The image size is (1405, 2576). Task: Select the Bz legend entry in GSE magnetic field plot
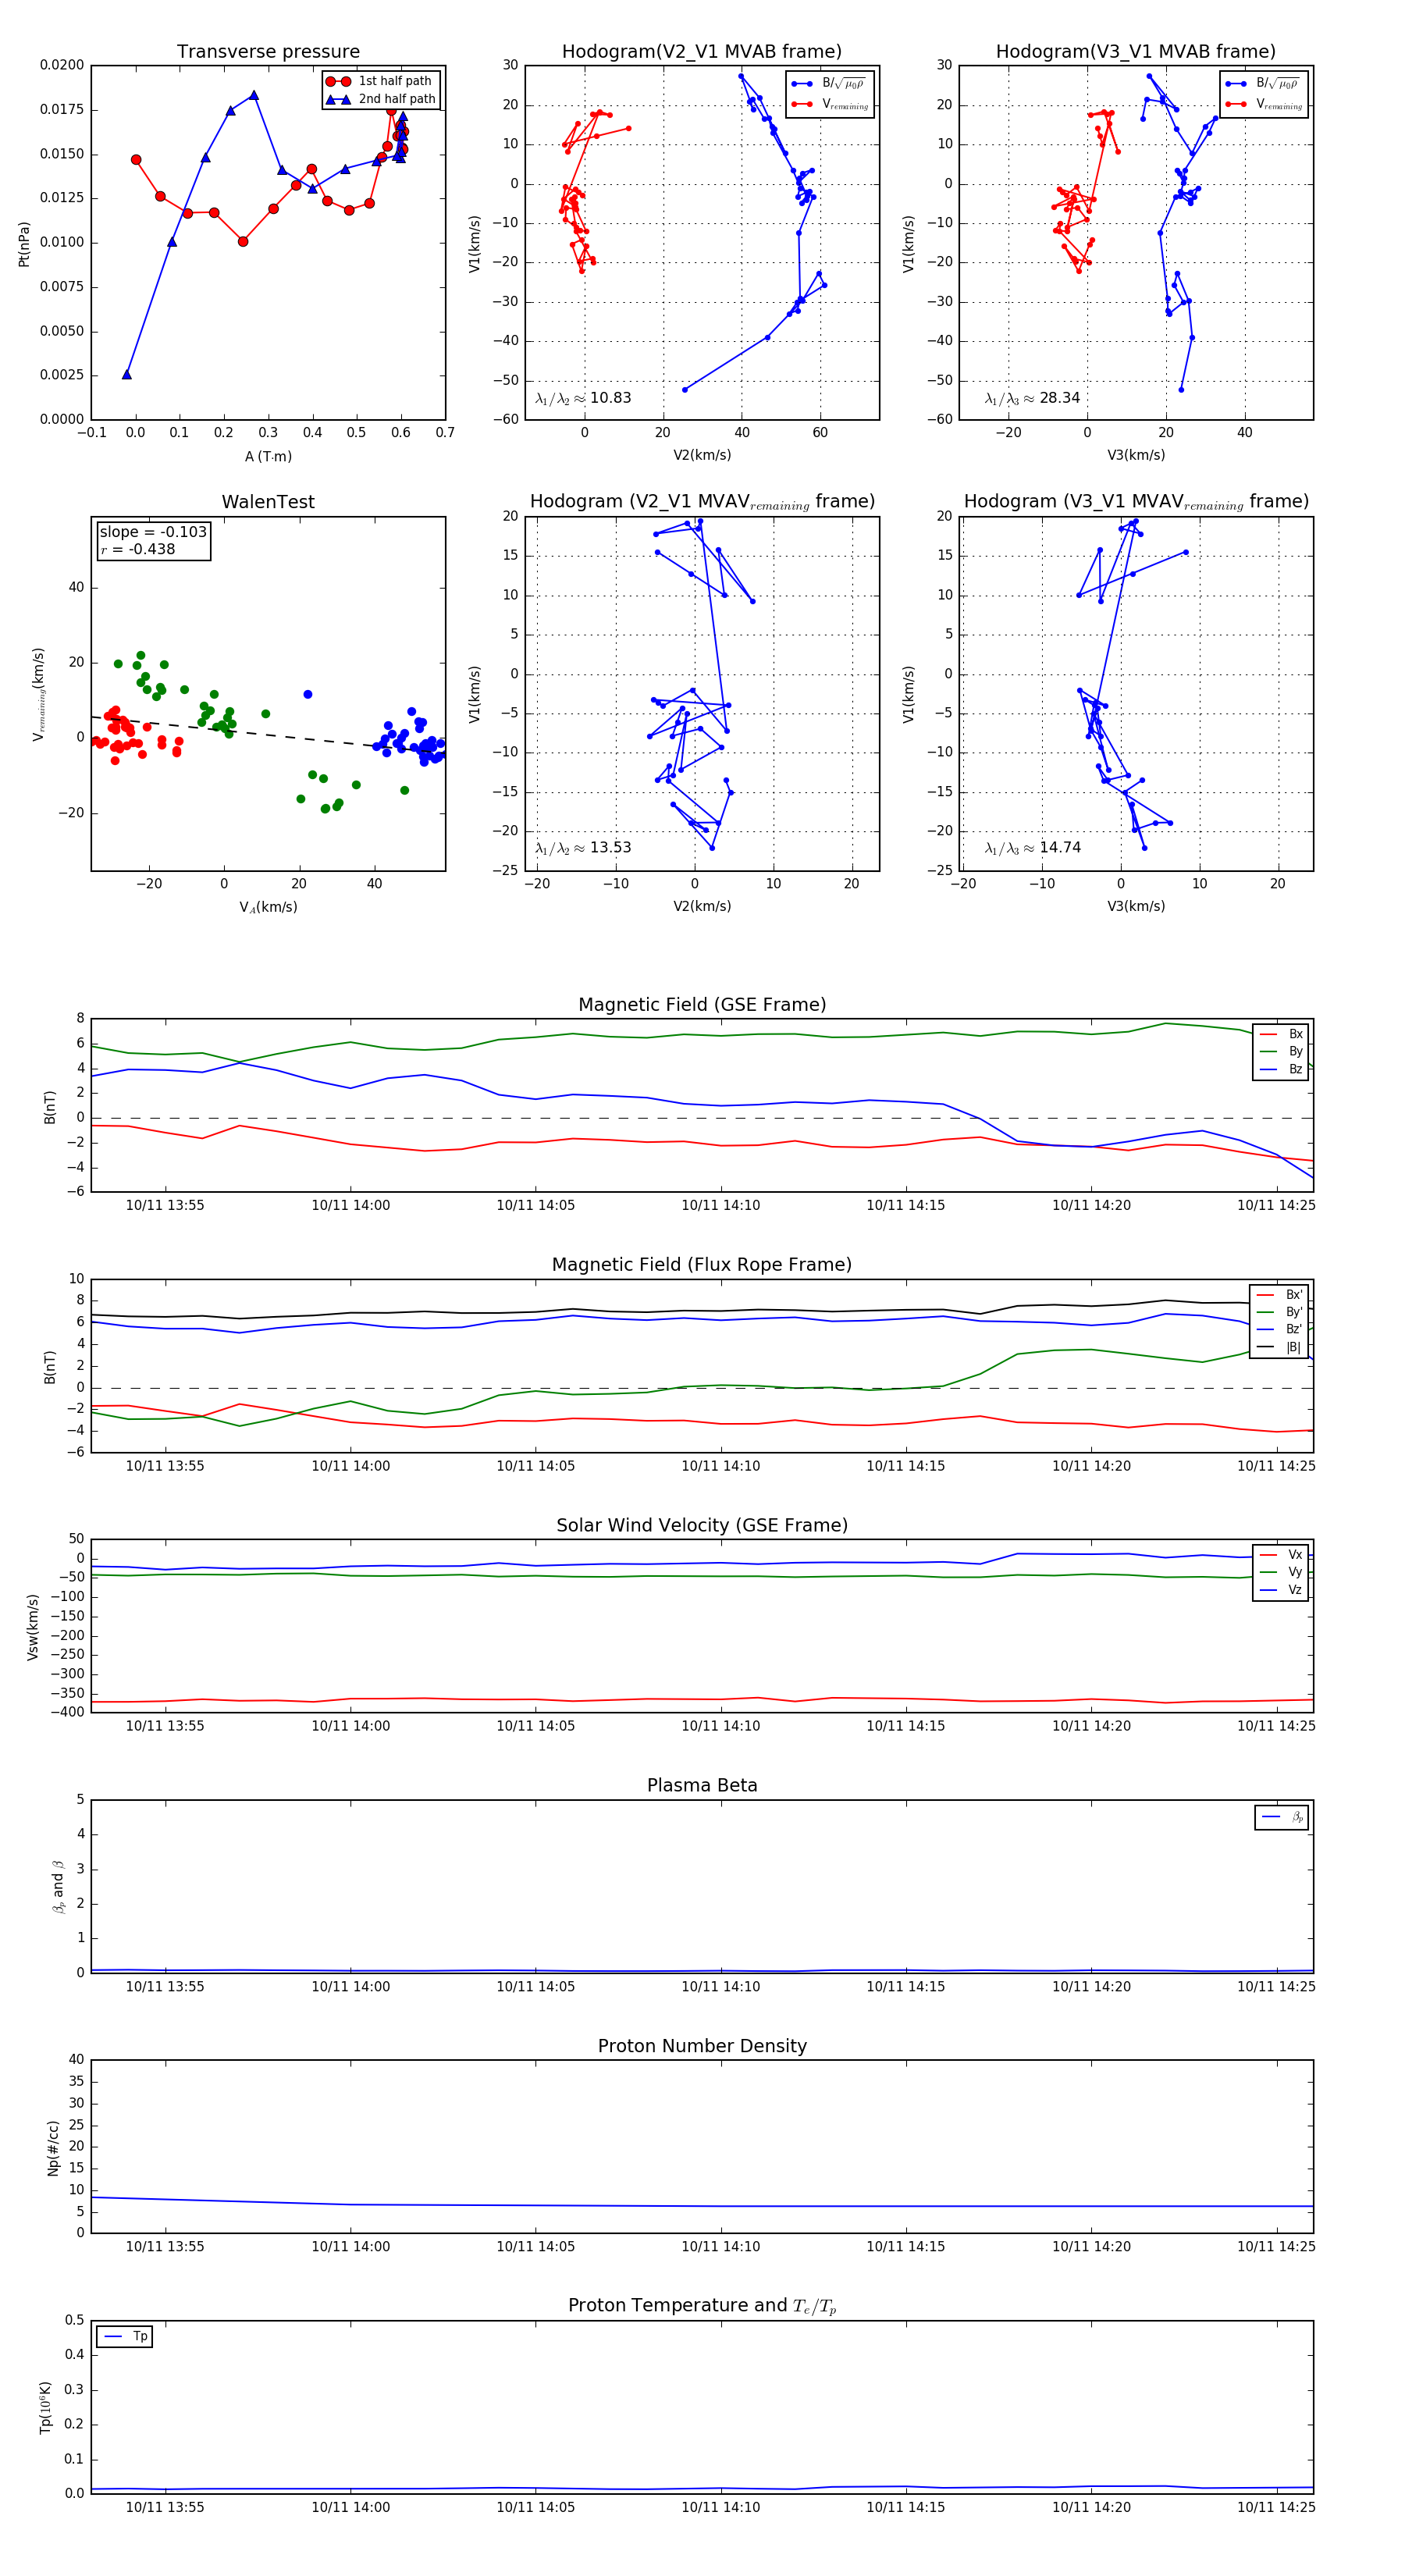click(x=1281, y=1069)
